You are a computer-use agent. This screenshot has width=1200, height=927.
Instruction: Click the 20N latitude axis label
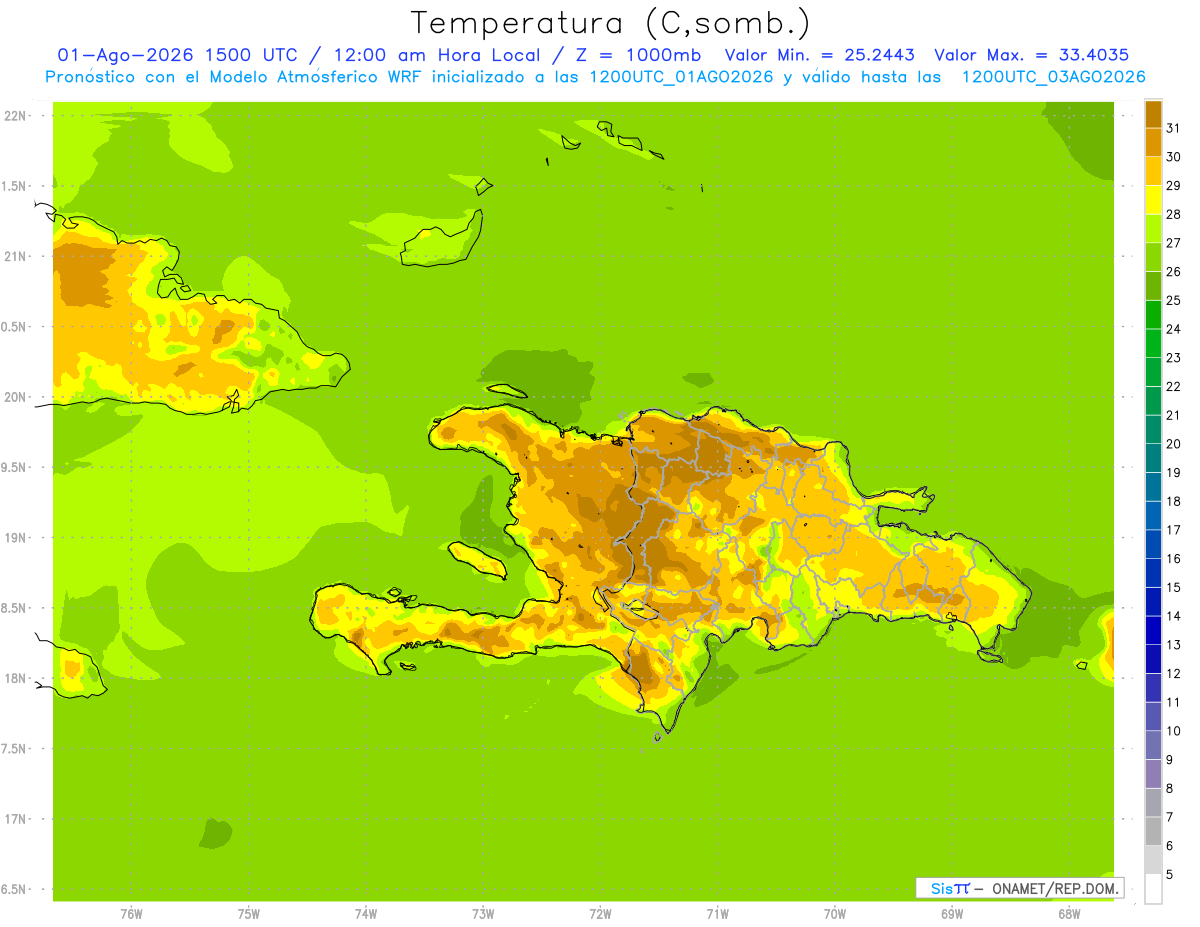17,397
